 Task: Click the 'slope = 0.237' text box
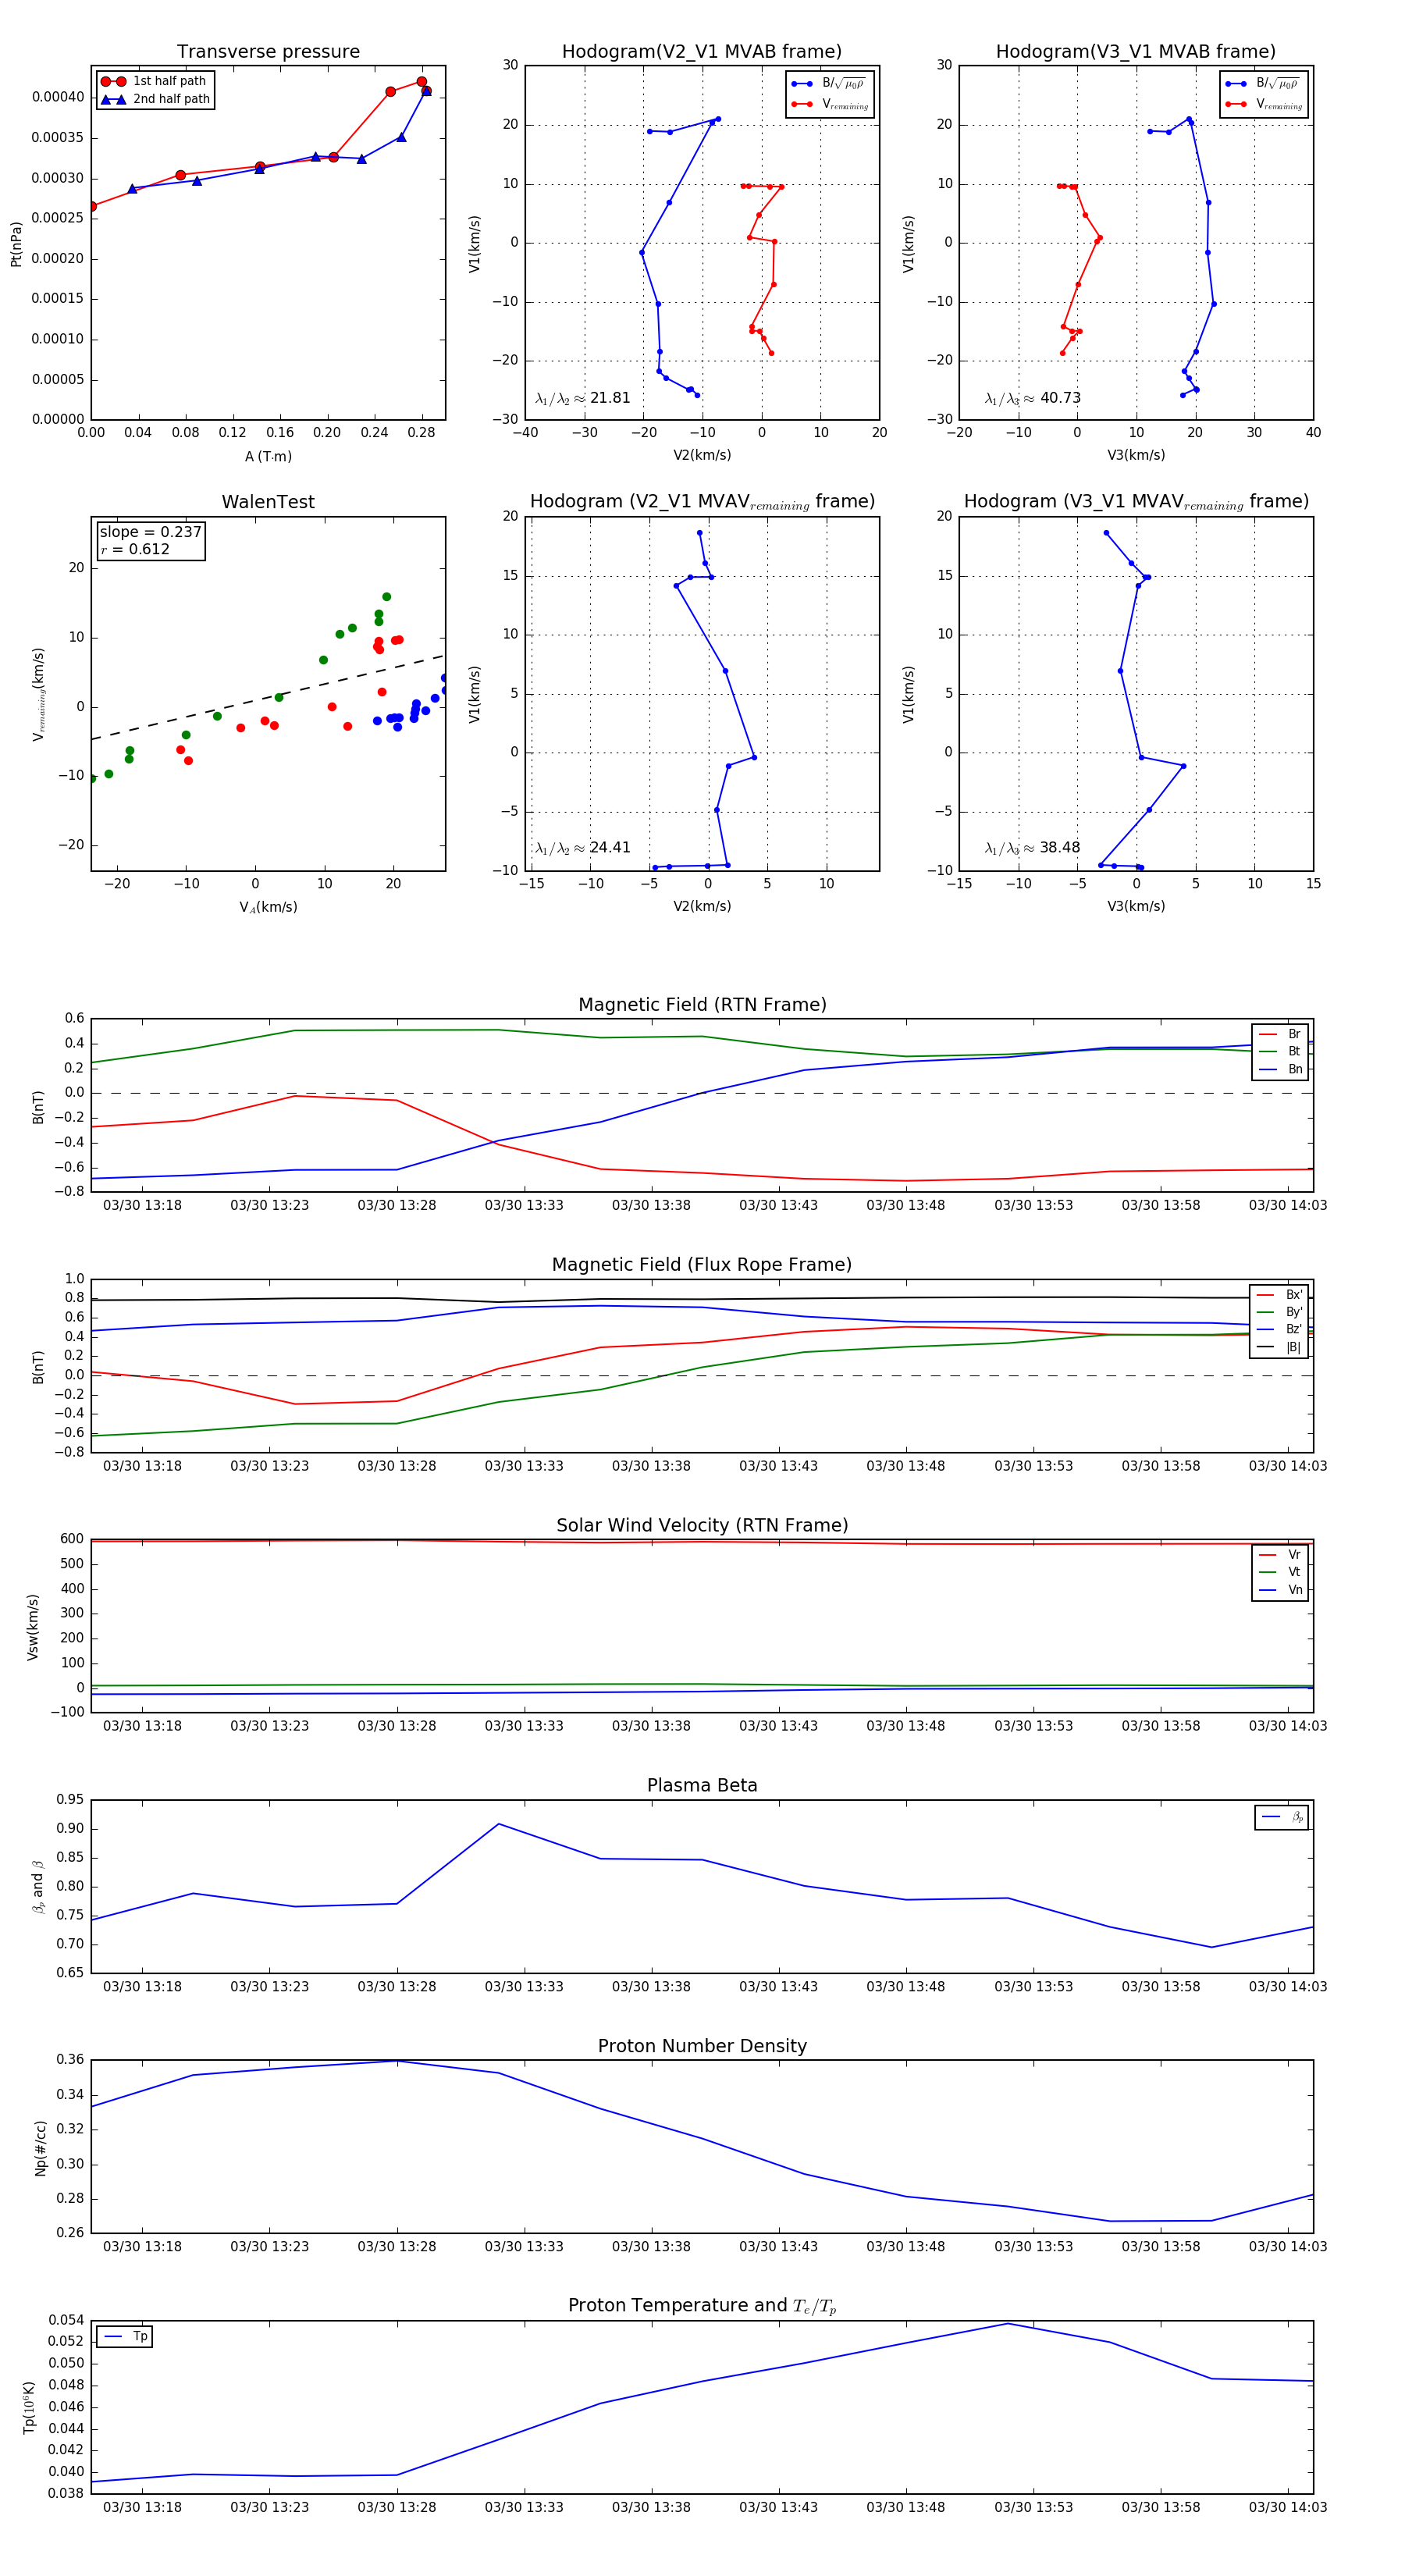coord(151,532)
